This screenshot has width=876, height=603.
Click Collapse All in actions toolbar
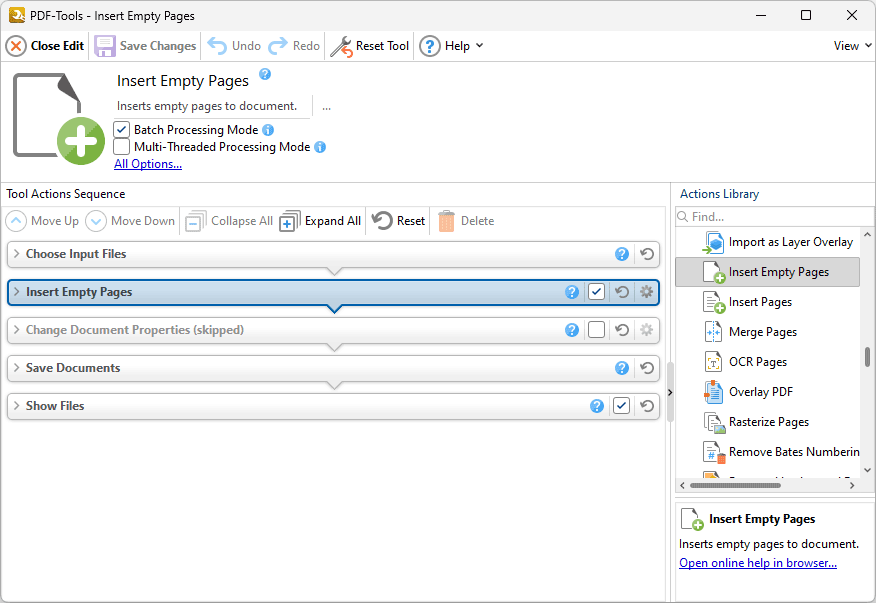coord(229,221)
